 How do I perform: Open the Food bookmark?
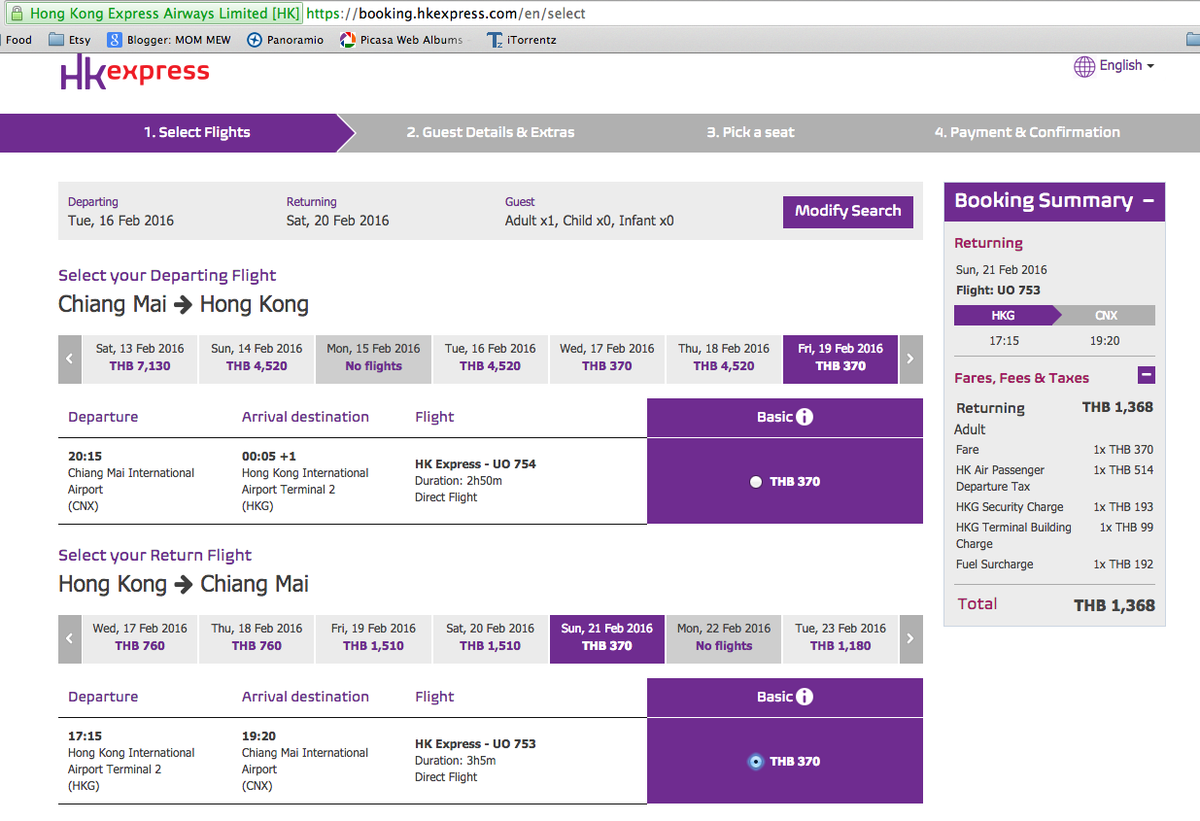[x=17, y=40]
